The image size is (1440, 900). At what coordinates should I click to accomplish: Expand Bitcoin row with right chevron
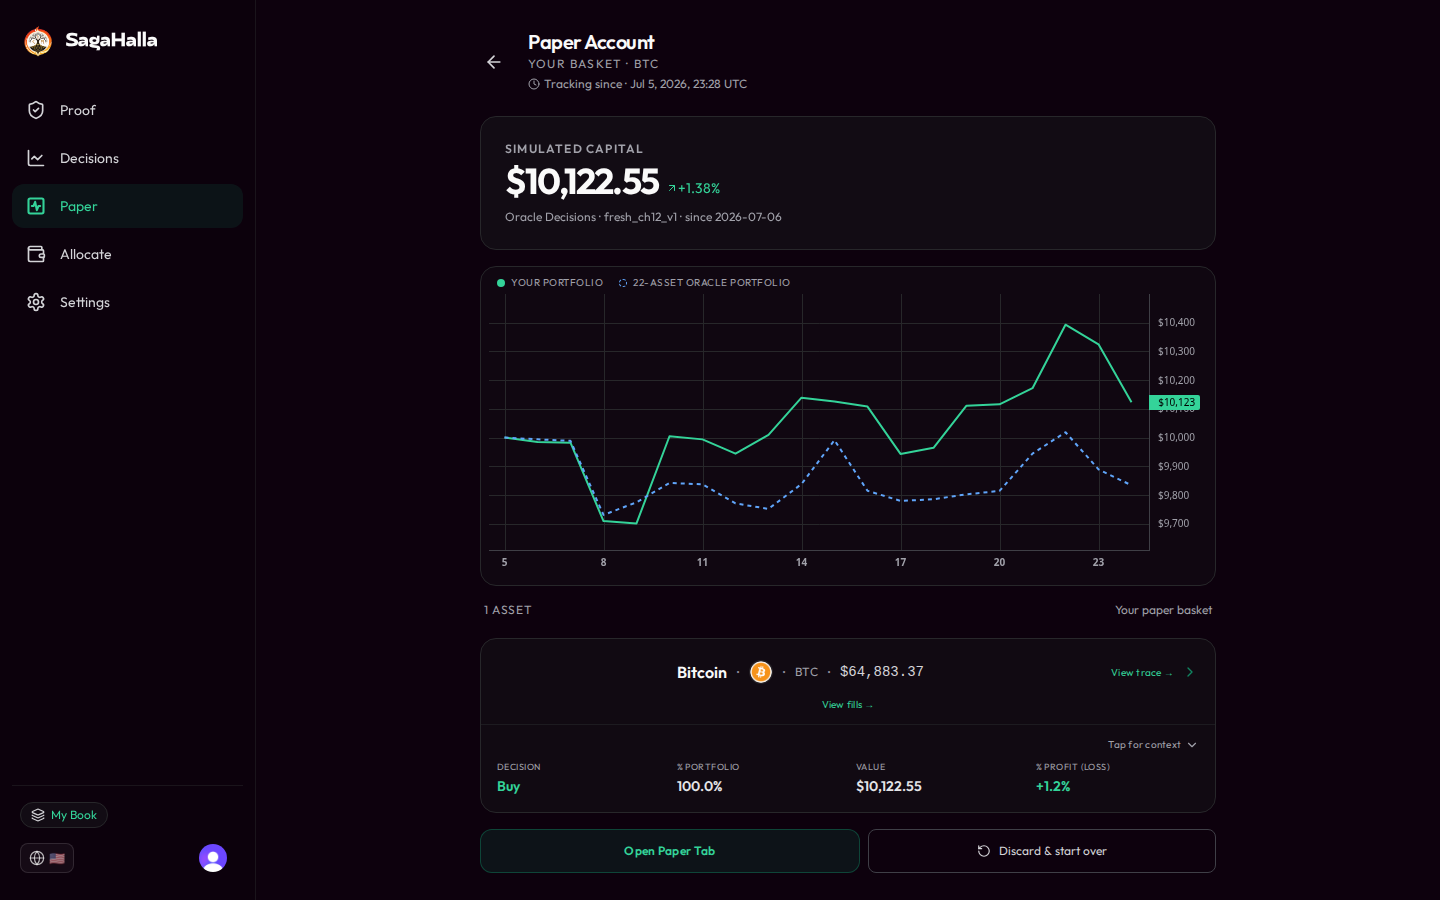tap(1190, 672)
